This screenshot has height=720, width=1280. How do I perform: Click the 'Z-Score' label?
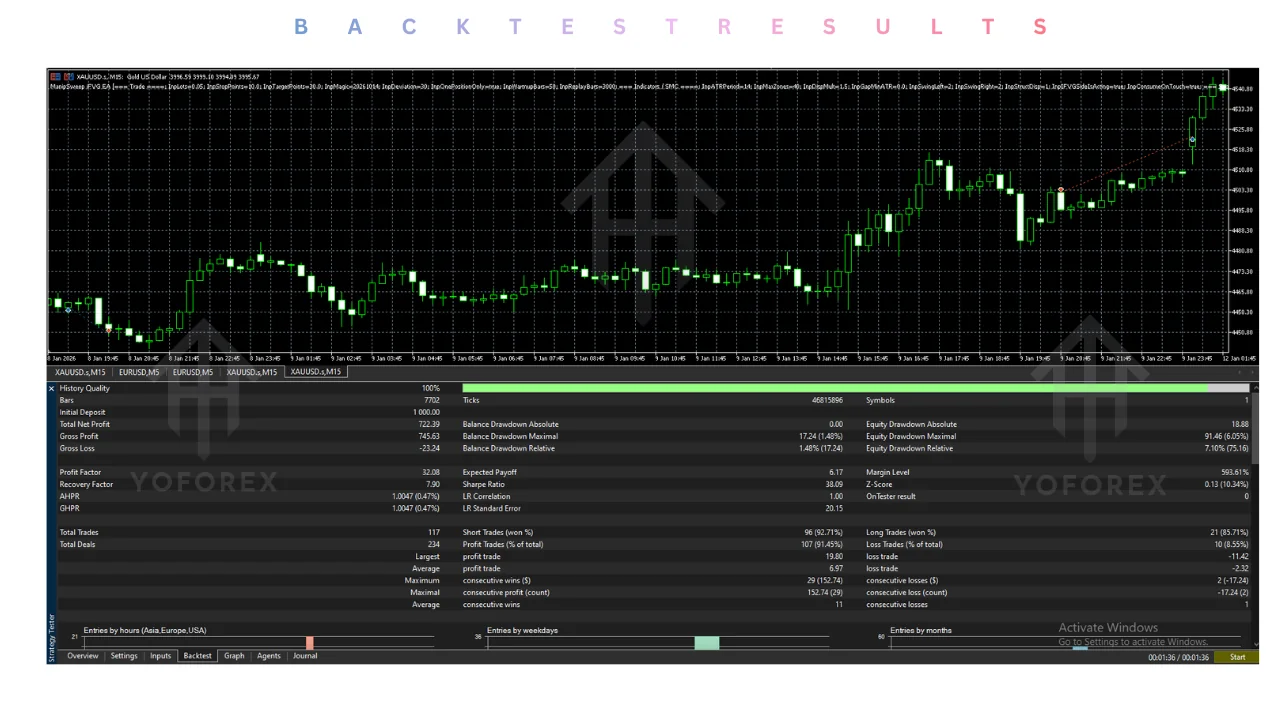coord(881,484)
